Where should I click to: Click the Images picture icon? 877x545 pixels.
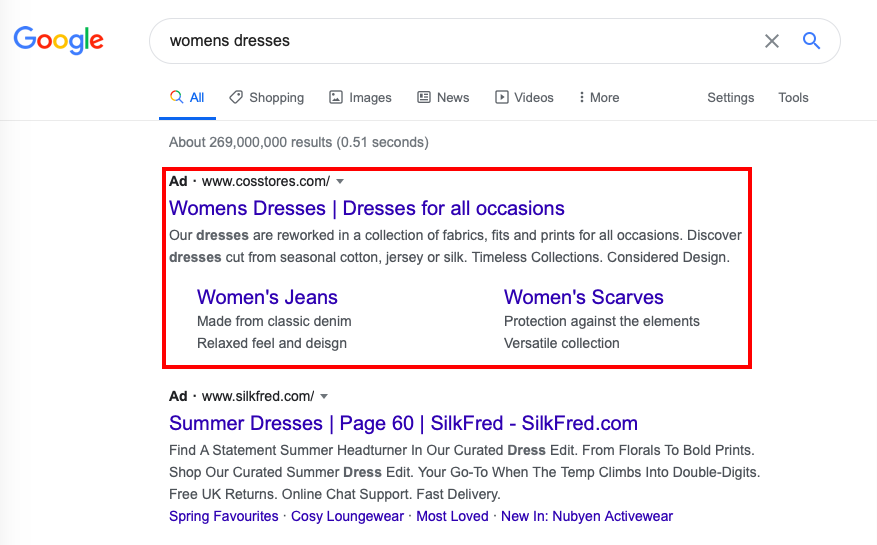click(336, 97)
